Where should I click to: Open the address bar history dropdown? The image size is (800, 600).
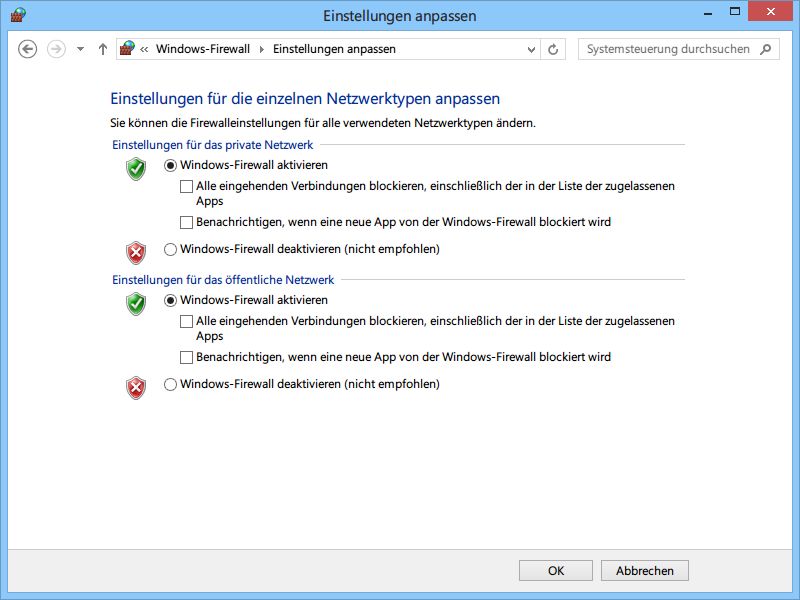[x=531, y=49]
